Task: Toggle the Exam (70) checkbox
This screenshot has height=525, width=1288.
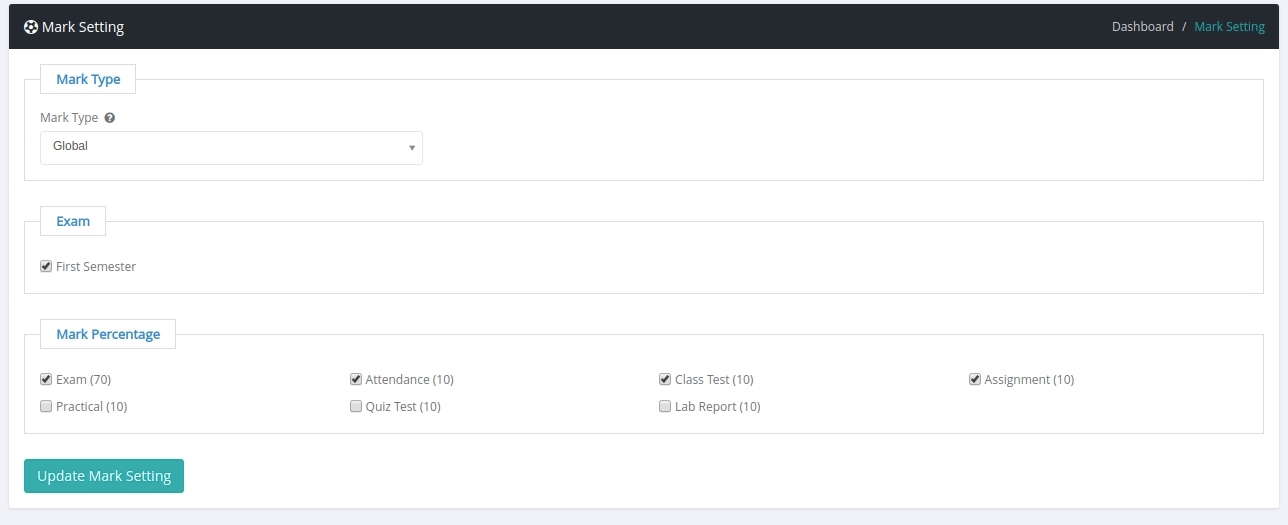Action: tap(46, 379)
